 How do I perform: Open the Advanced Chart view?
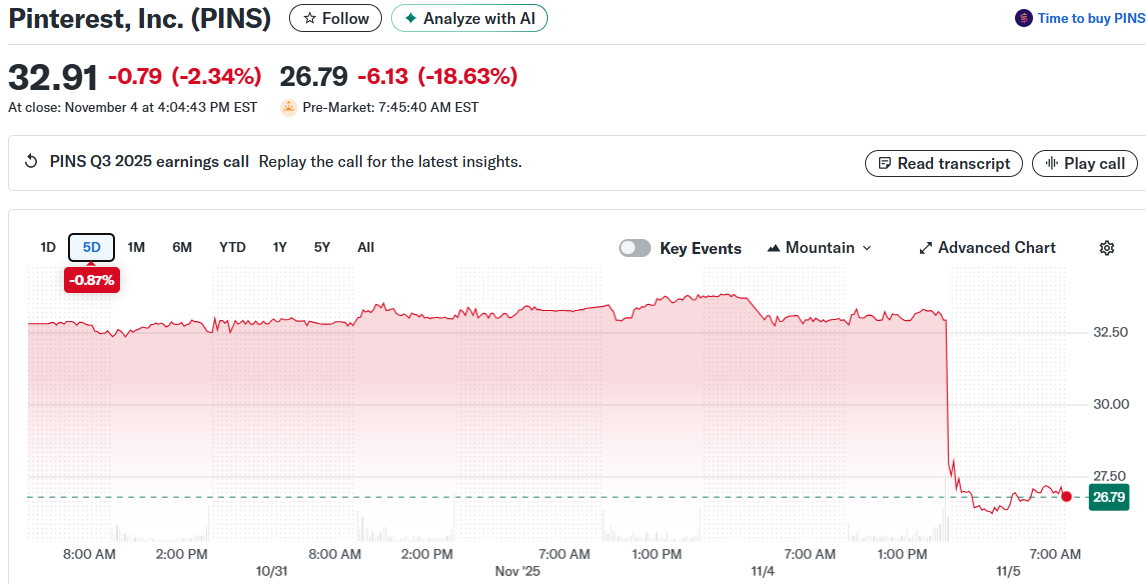click(987, 248)
